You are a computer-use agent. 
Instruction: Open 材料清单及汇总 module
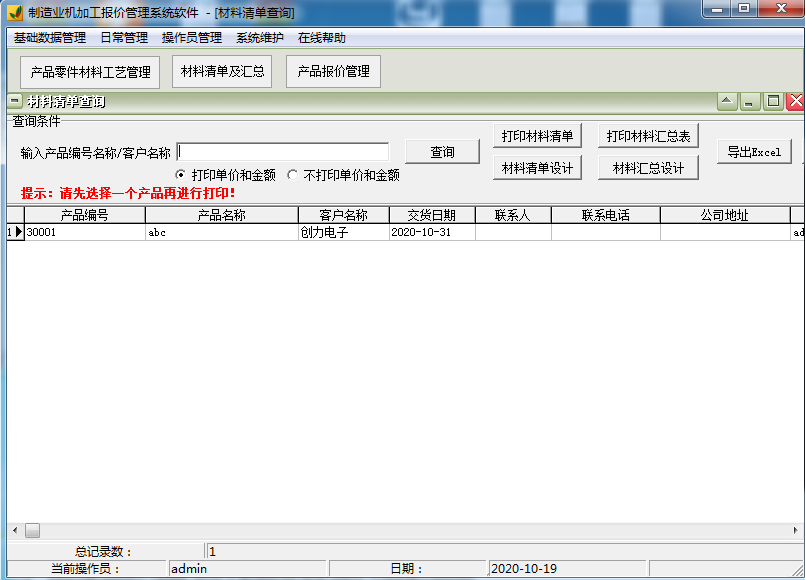coord(222,72)
